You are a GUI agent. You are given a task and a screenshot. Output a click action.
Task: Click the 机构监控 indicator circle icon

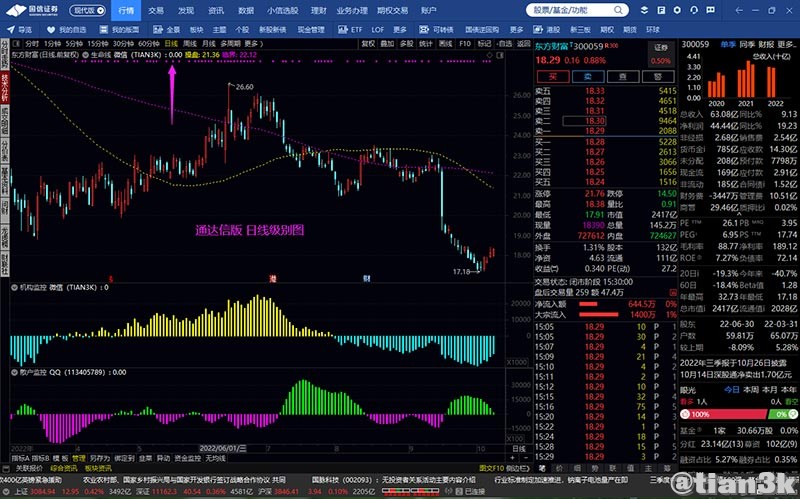15,287
